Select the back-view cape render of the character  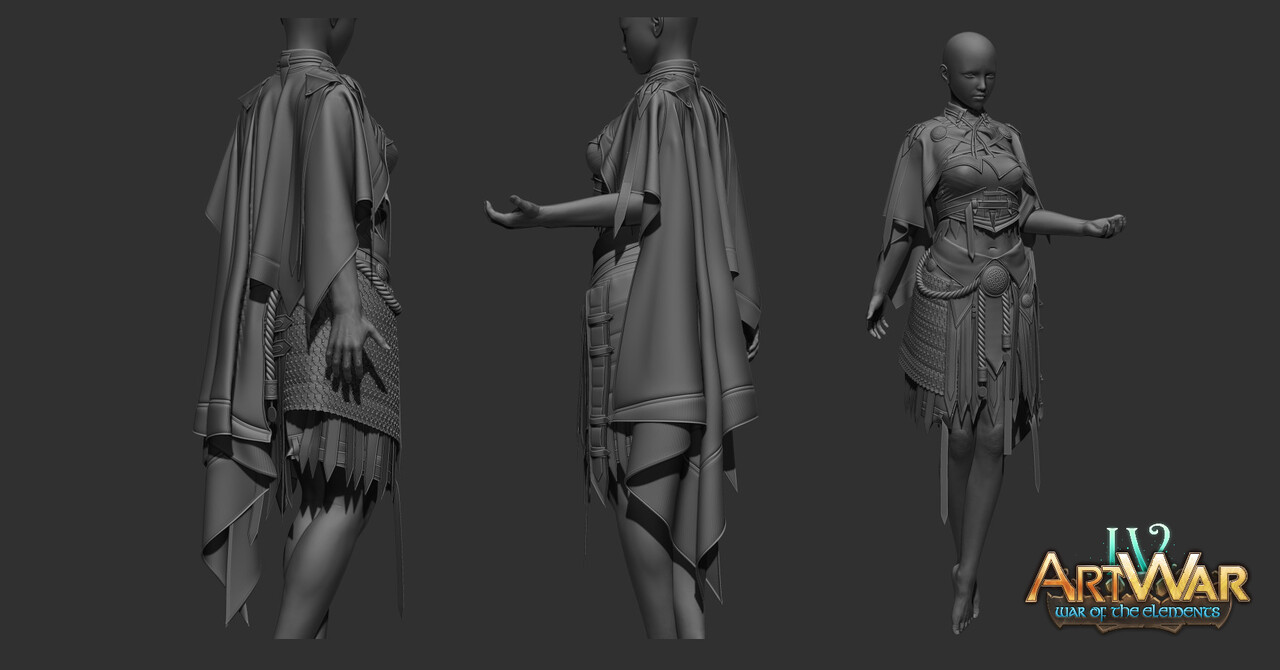pos(300,328)
